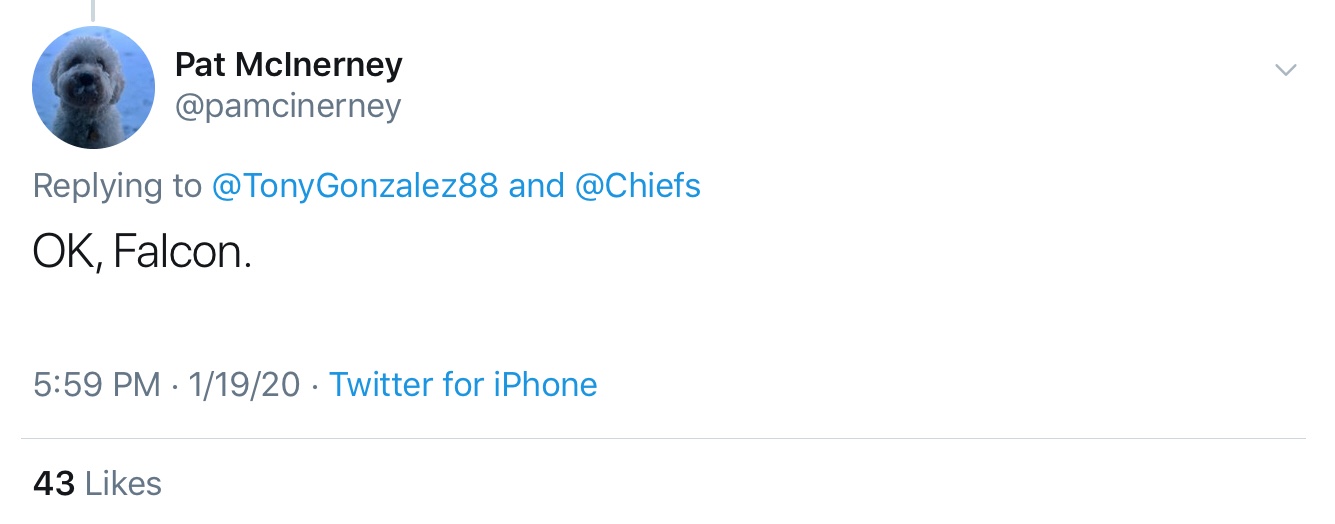View the 43 Likes list
The image size is (1335, 524).
click(97, 484)
